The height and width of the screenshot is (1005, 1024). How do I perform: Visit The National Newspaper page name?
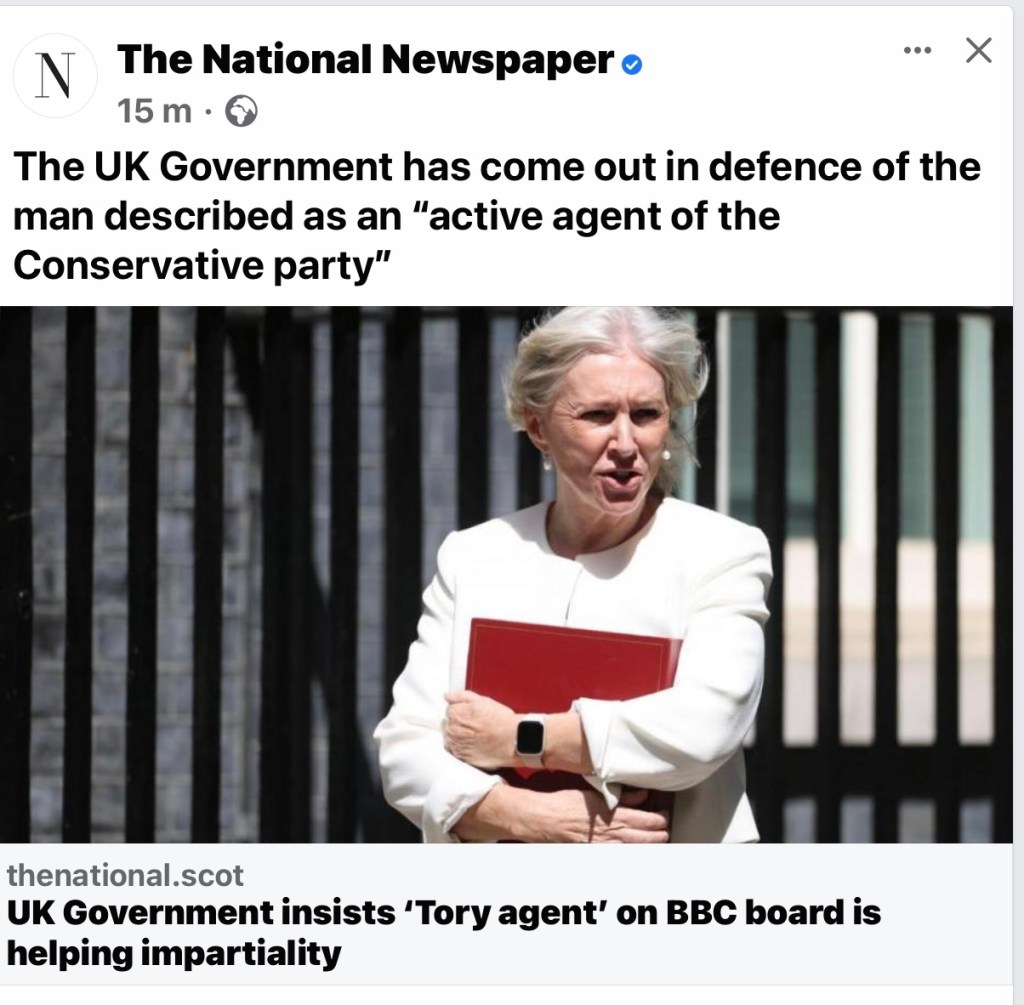pos(366,59)
